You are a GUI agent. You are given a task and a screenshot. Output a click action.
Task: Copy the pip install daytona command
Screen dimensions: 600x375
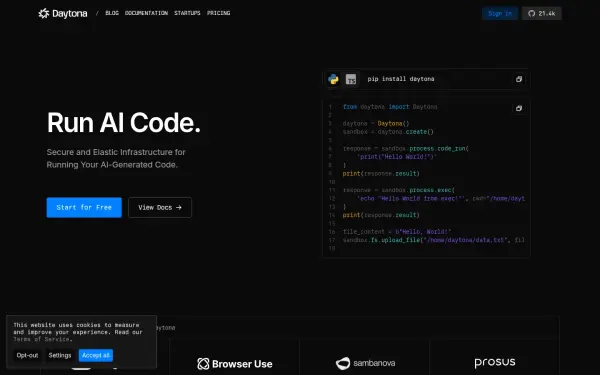(x=519, y=79)
